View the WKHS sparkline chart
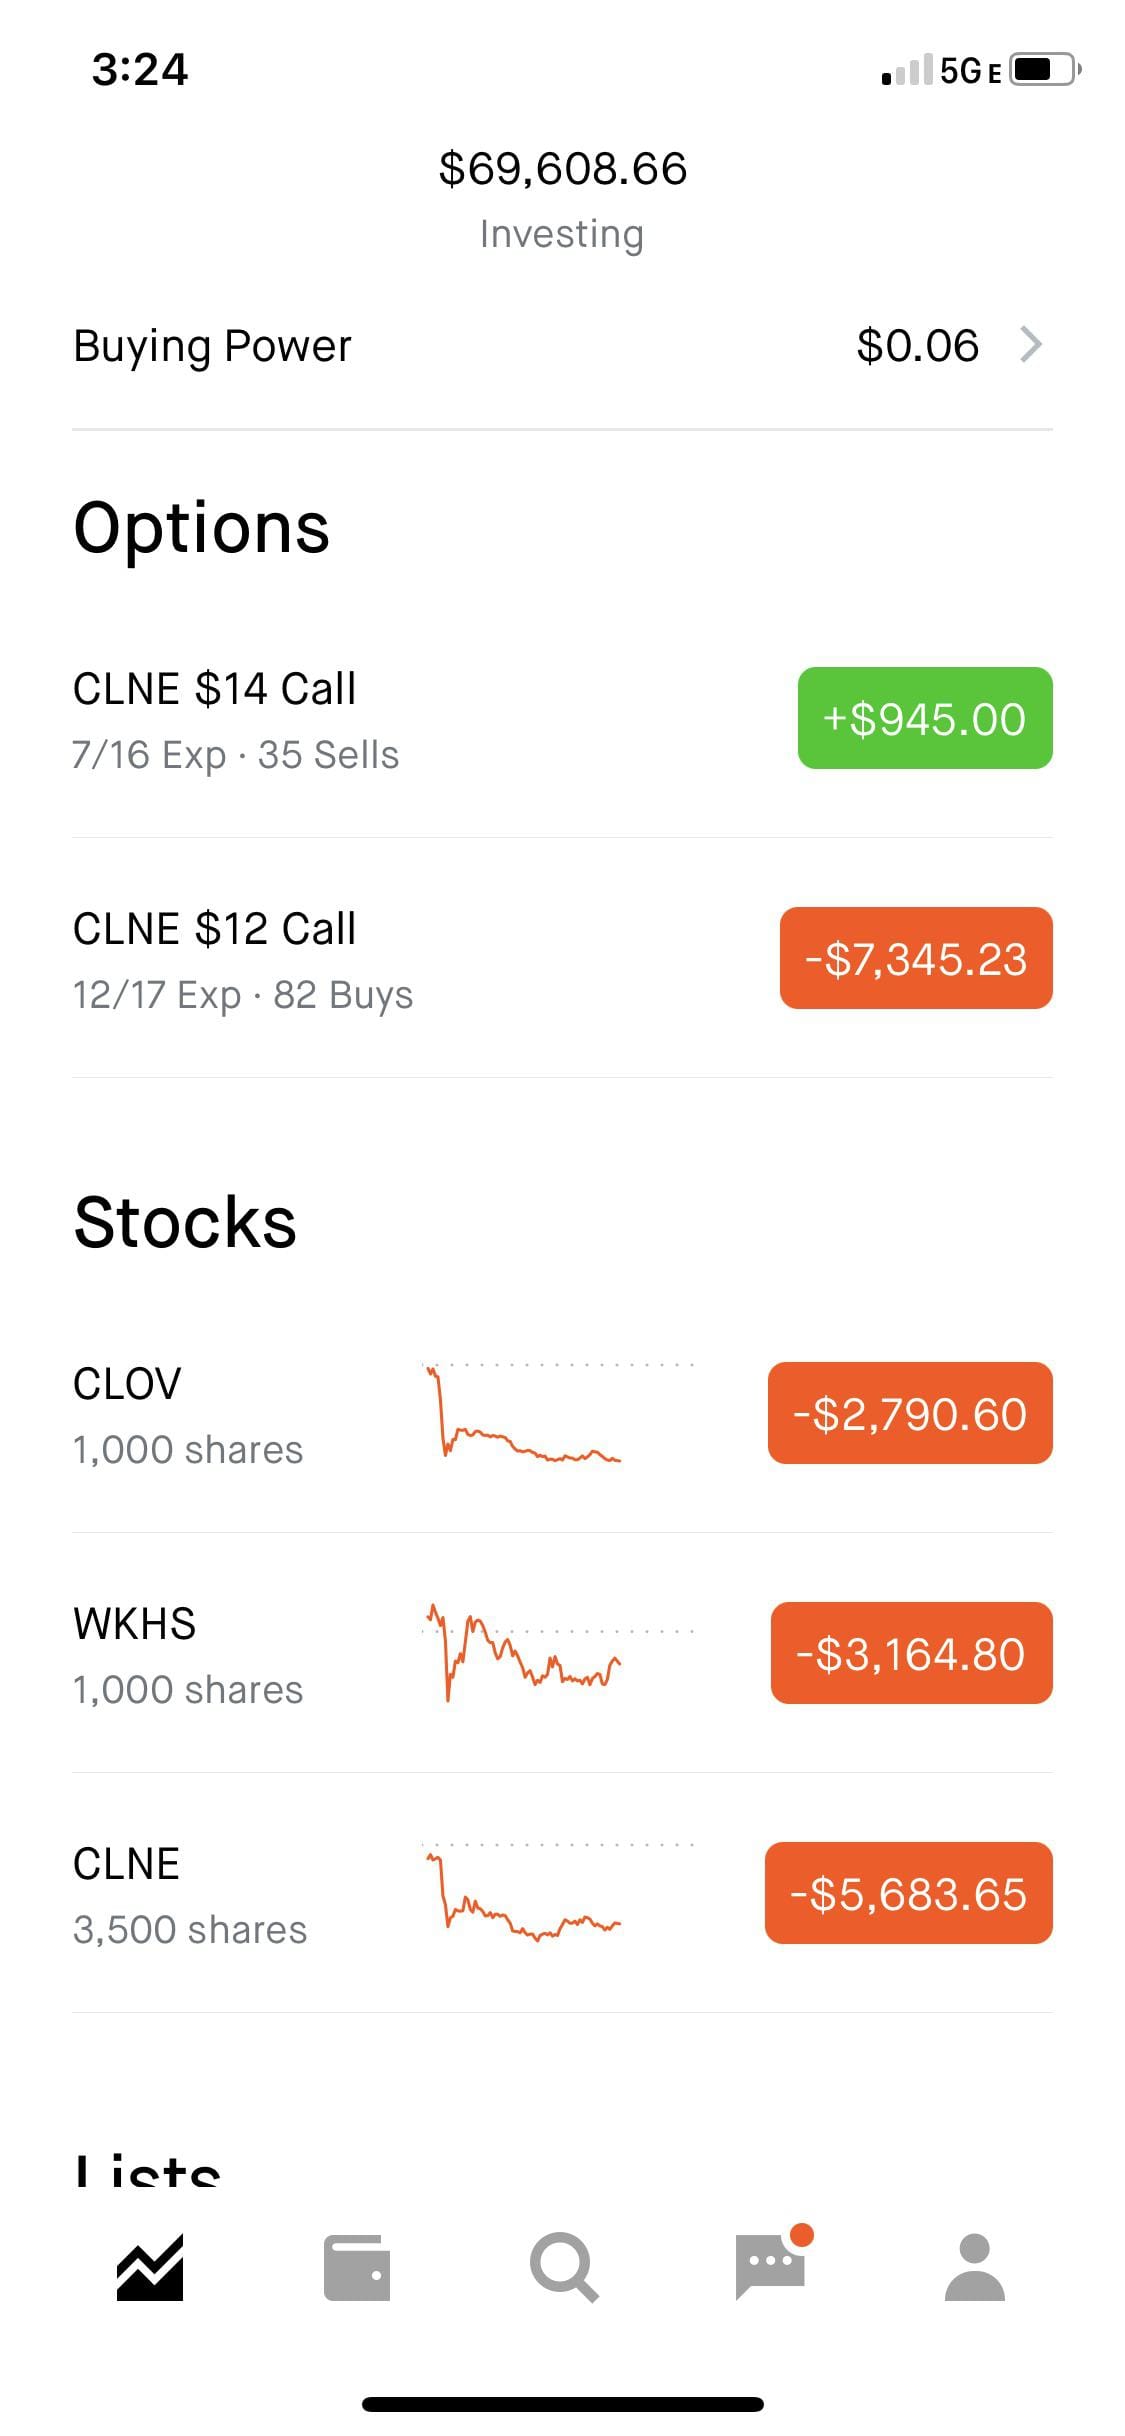 coord(558,1652)
